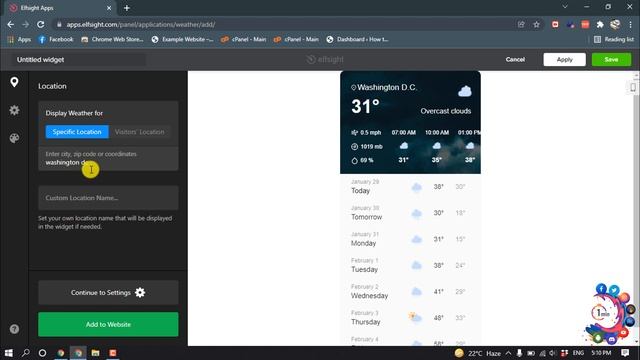Click the Overcast clouds description
The image size is (640, 360).
coord(446,111)
